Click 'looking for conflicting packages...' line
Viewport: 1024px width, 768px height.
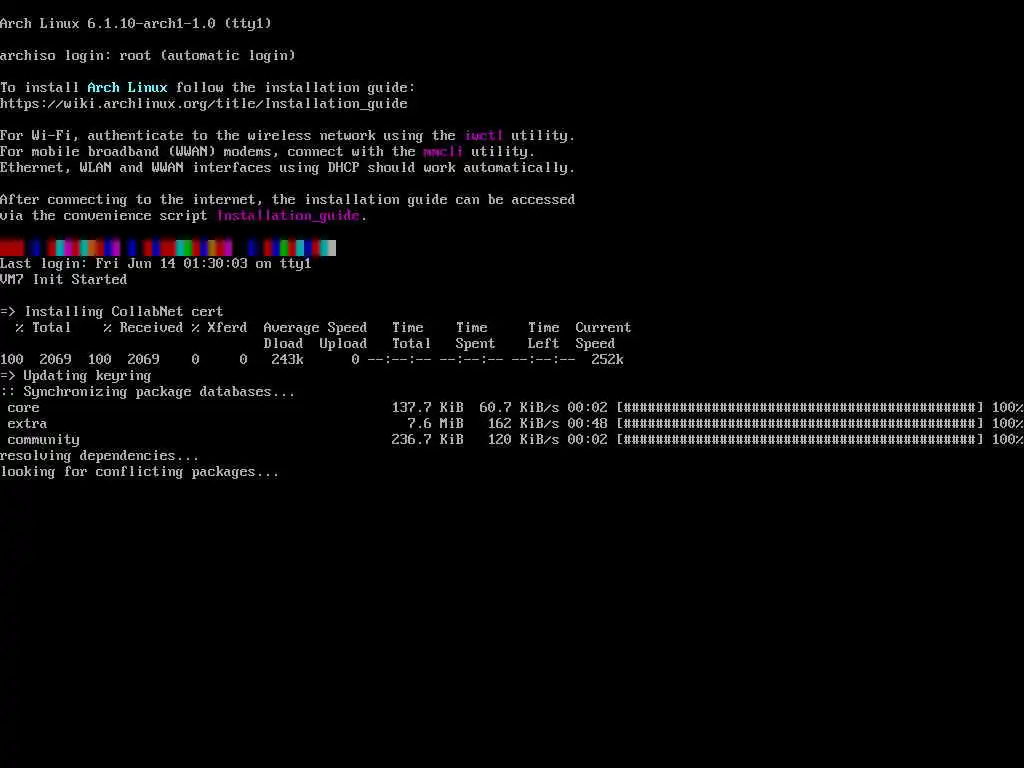point(140,472)
